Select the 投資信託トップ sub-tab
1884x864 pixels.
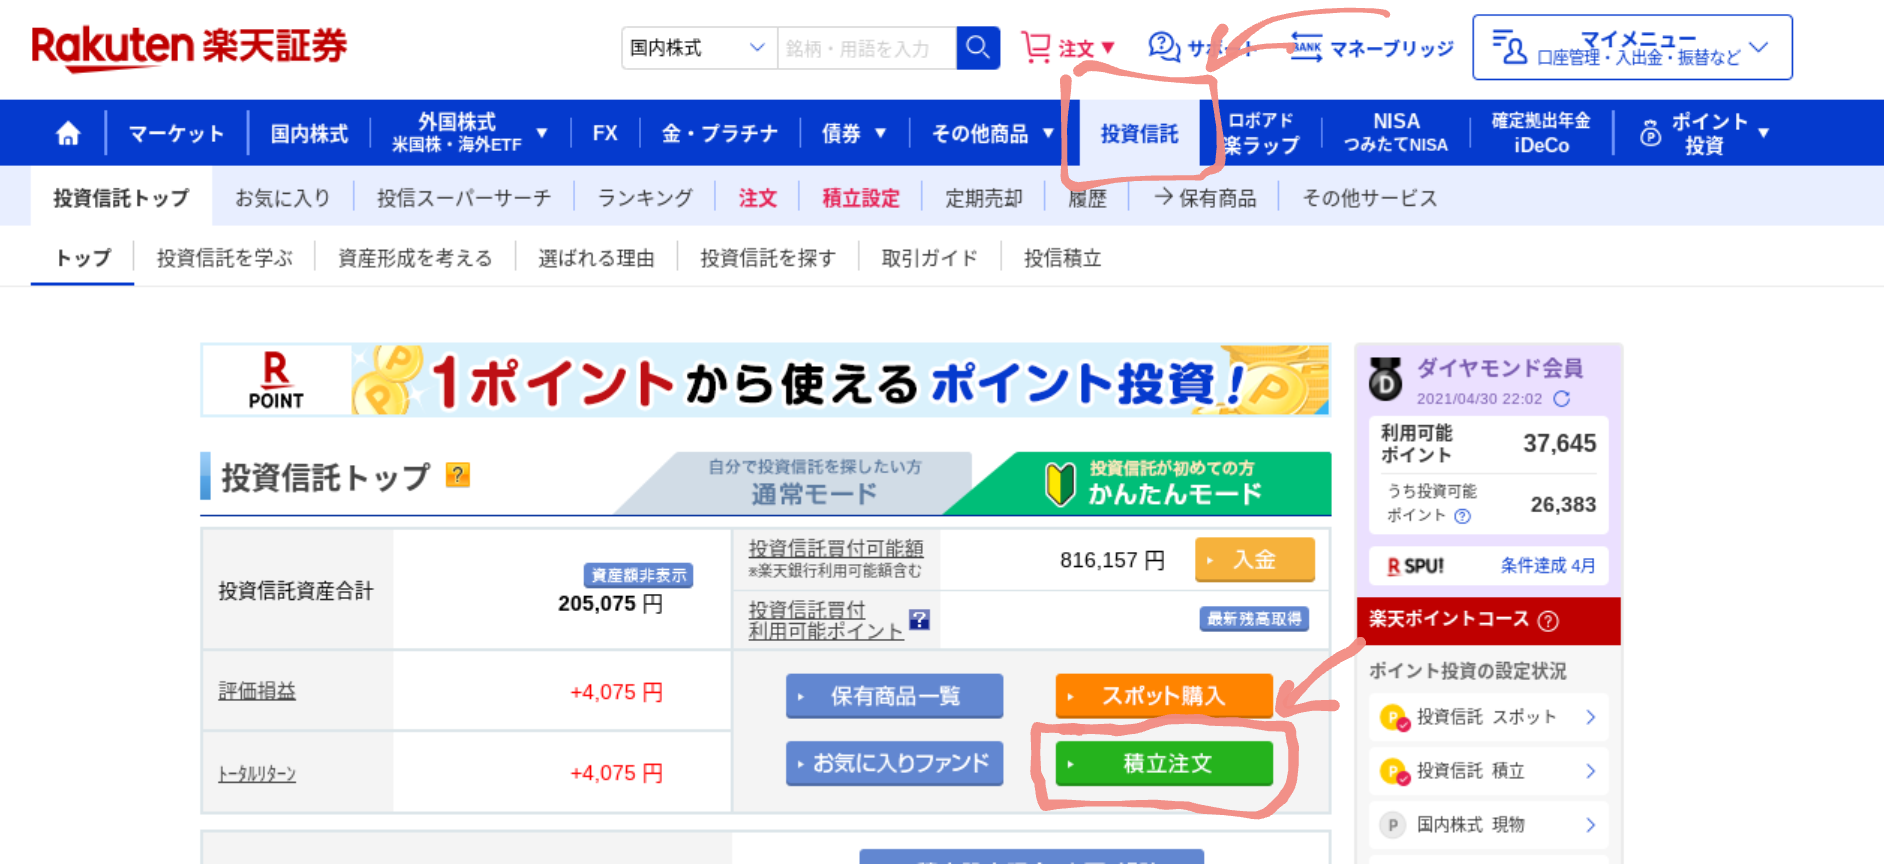121,198
